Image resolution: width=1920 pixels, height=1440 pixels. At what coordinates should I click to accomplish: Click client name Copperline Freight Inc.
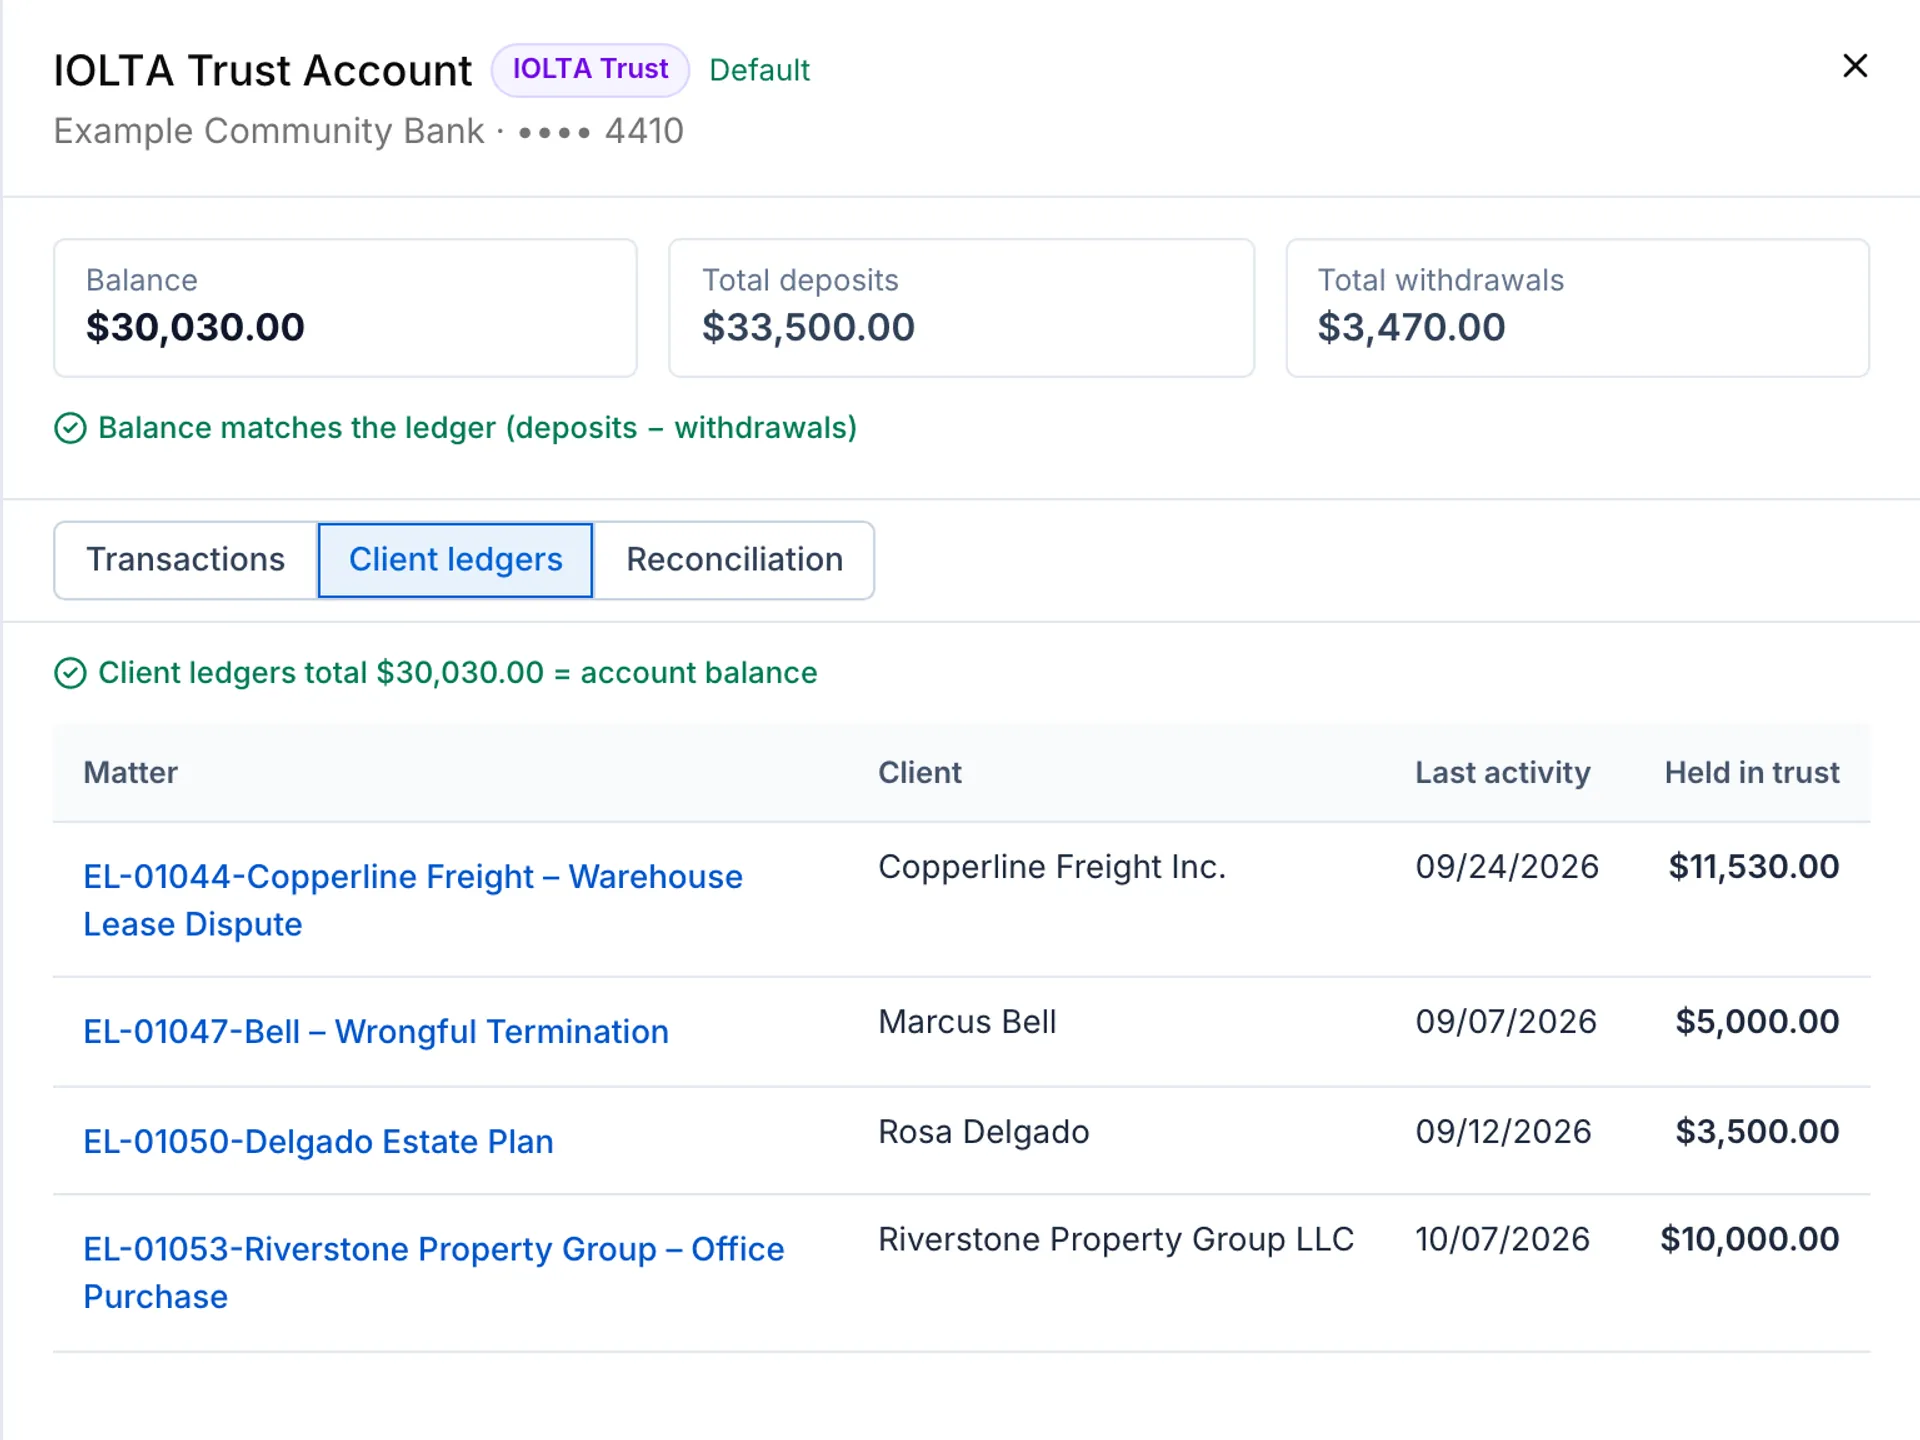pyautogui.click(x=1052, y=866)
